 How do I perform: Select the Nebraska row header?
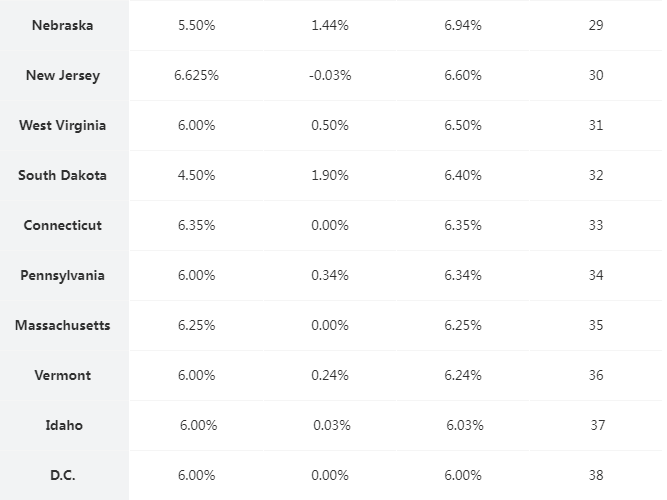(63, 25)
